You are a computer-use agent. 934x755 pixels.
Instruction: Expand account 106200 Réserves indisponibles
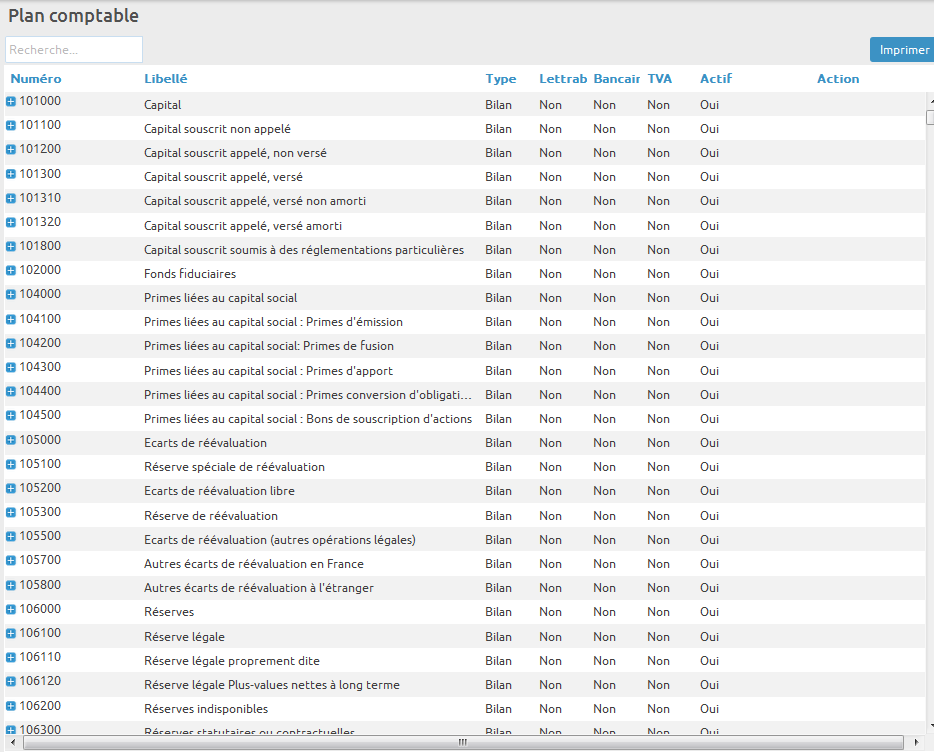click(10, 708)
